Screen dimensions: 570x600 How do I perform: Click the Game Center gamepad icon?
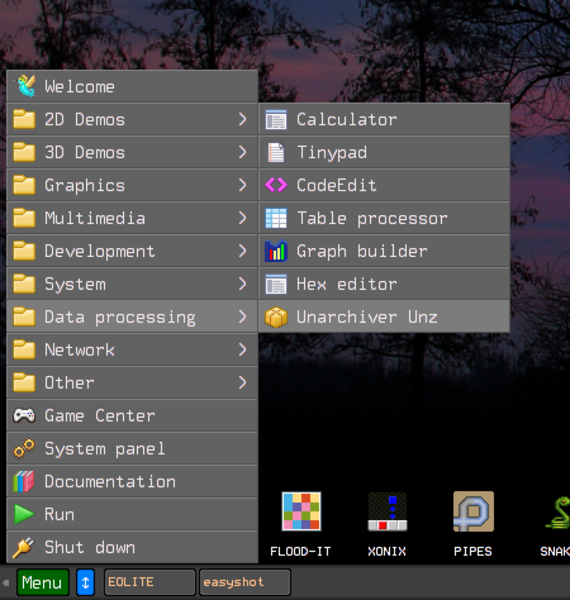click(24, 415)
